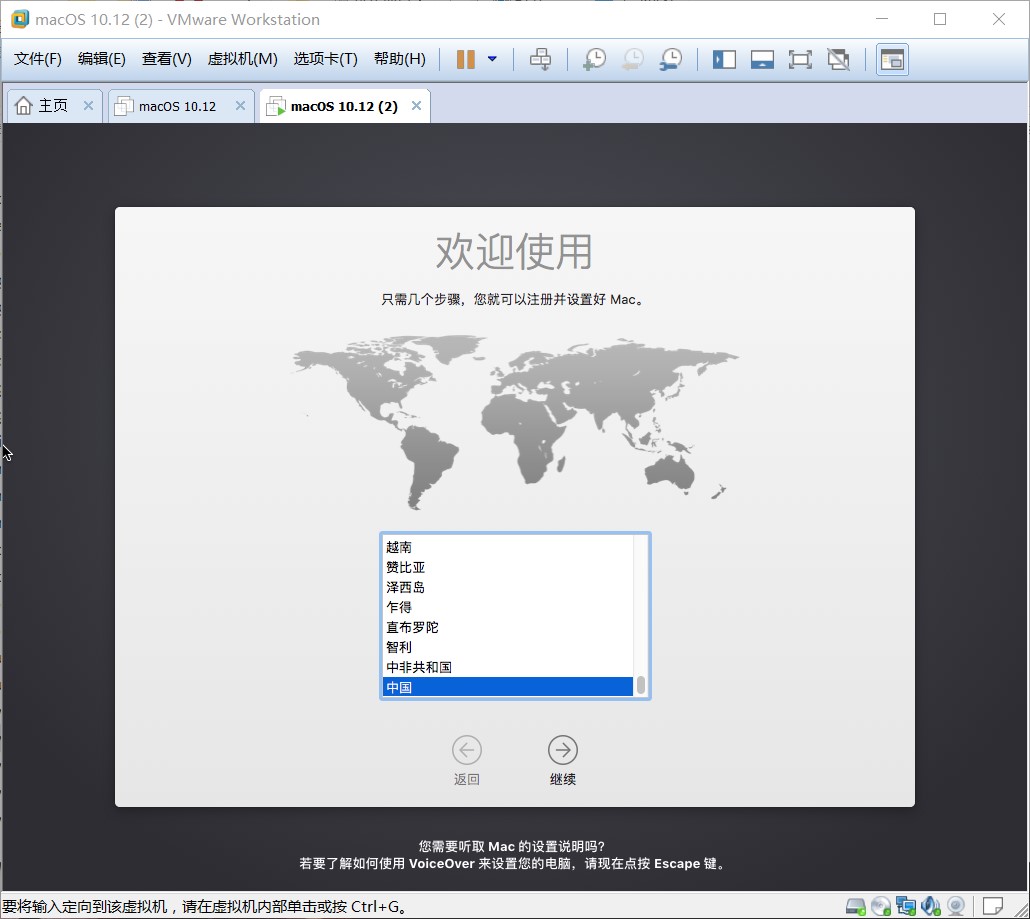Select 乍得 in the country list
Viewport: 1030px width, 919px height.
pyautogui.click(x=508, y=607)
